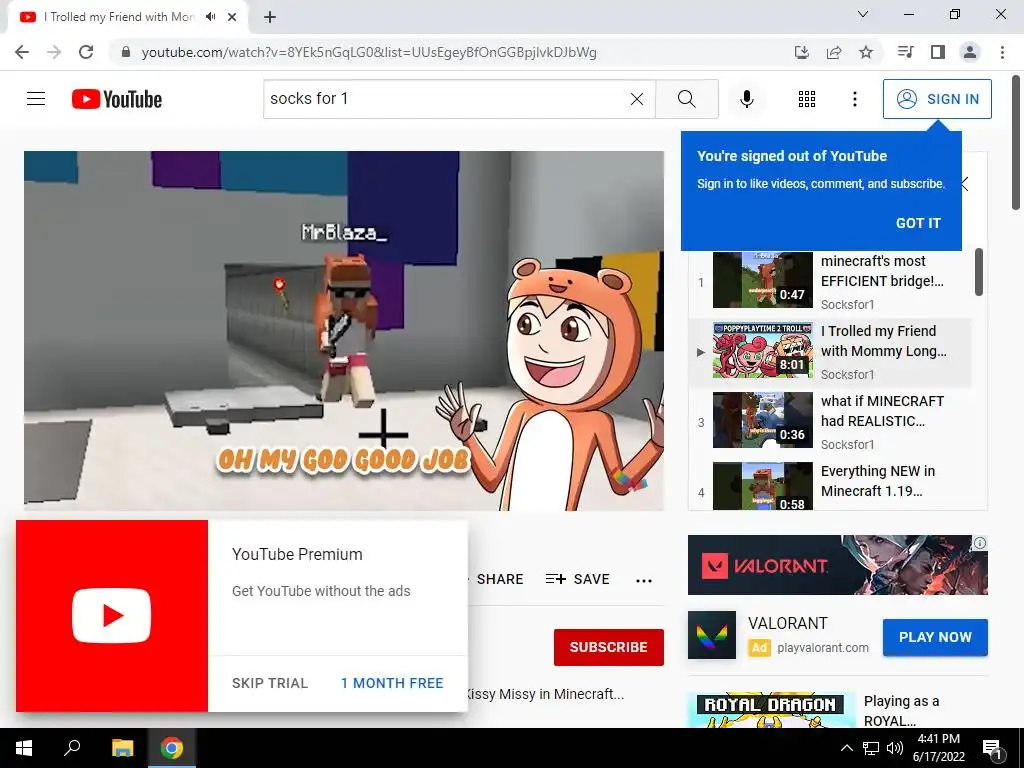Toggle Chrome side panel
This screenshot has width=1024, height=768.
pos(938,52)
